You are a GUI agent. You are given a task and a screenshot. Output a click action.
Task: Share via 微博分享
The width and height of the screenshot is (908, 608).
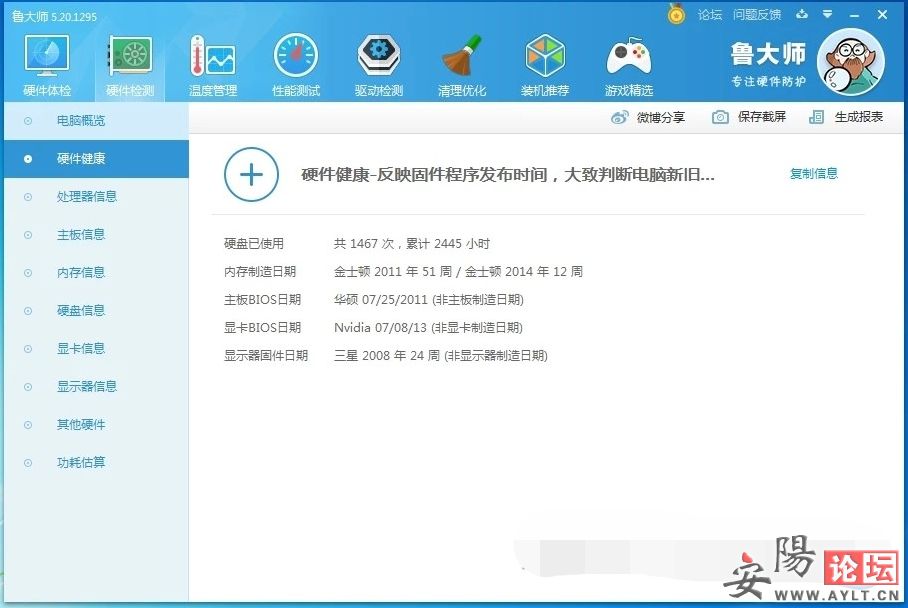(x=648, y=118)
